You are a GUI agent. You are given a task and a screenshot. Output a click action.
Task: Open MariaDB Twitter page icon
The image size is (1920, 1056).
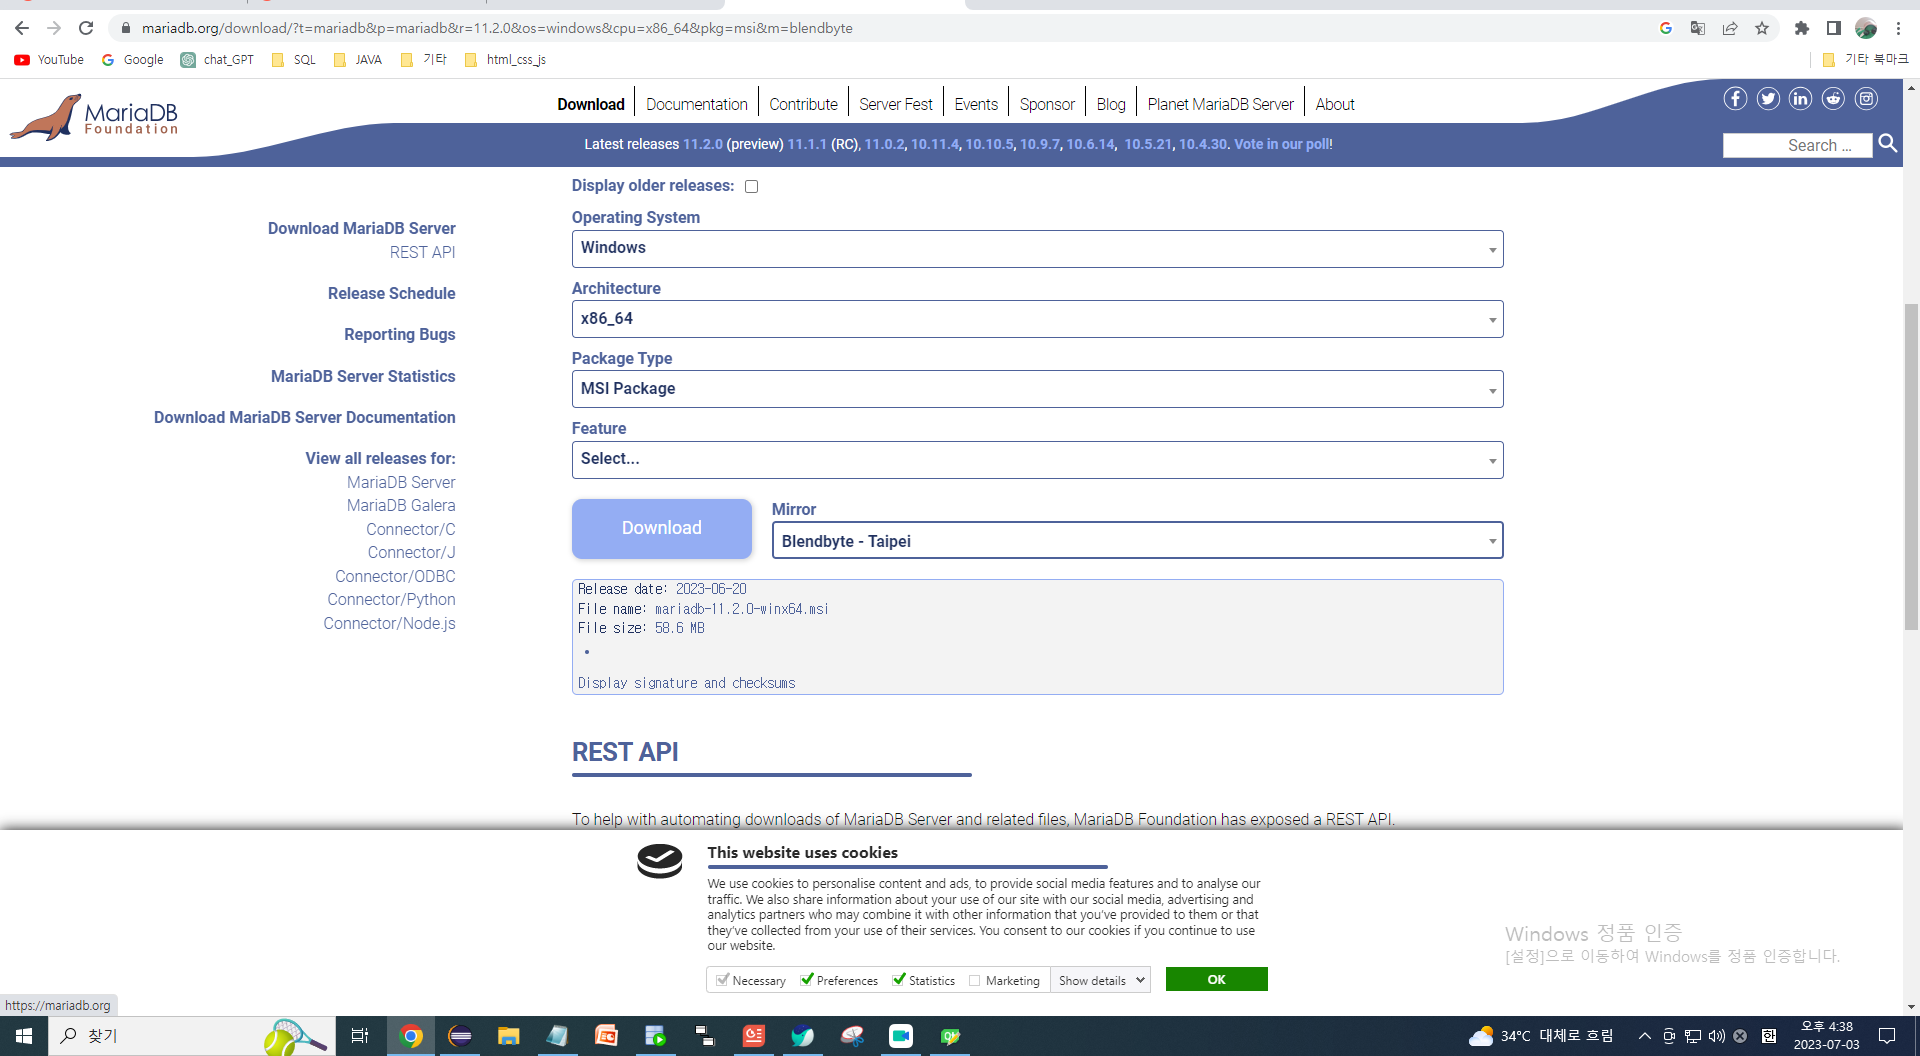click(1768, 98)
